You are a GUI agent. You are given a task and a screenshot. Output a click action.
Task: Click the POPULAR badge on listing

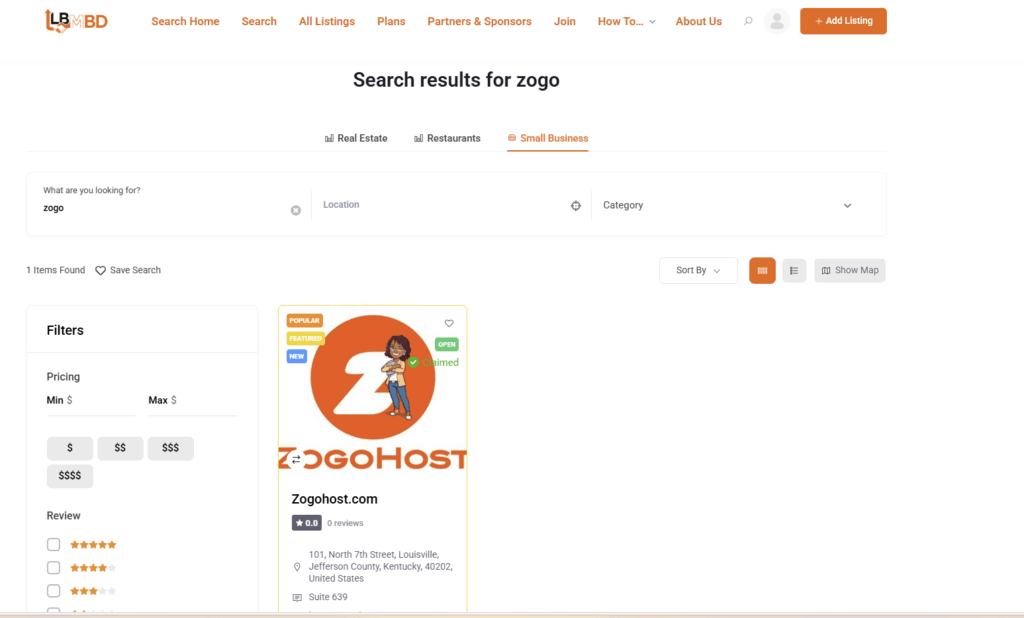click(304, 321)
